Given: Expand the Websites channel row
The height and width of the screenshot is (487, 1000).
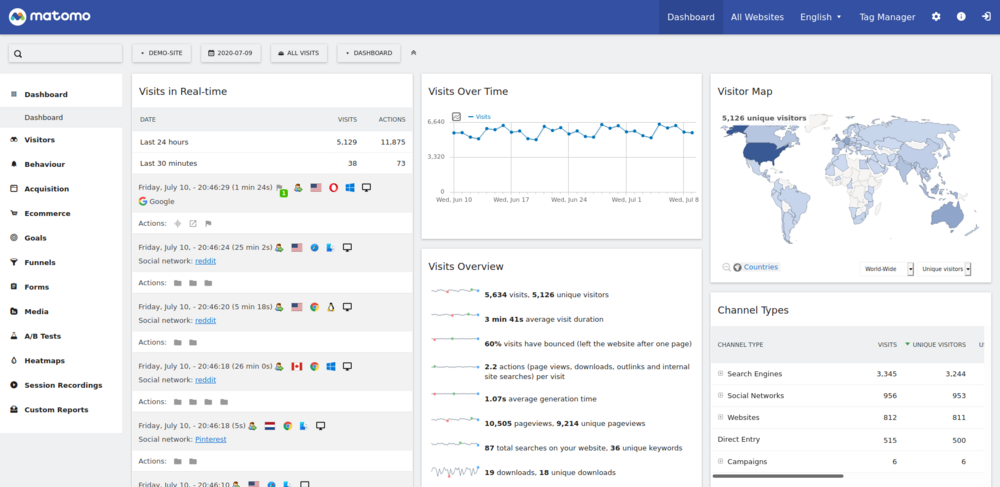Looking at the screenshot, I should point(721,418).
